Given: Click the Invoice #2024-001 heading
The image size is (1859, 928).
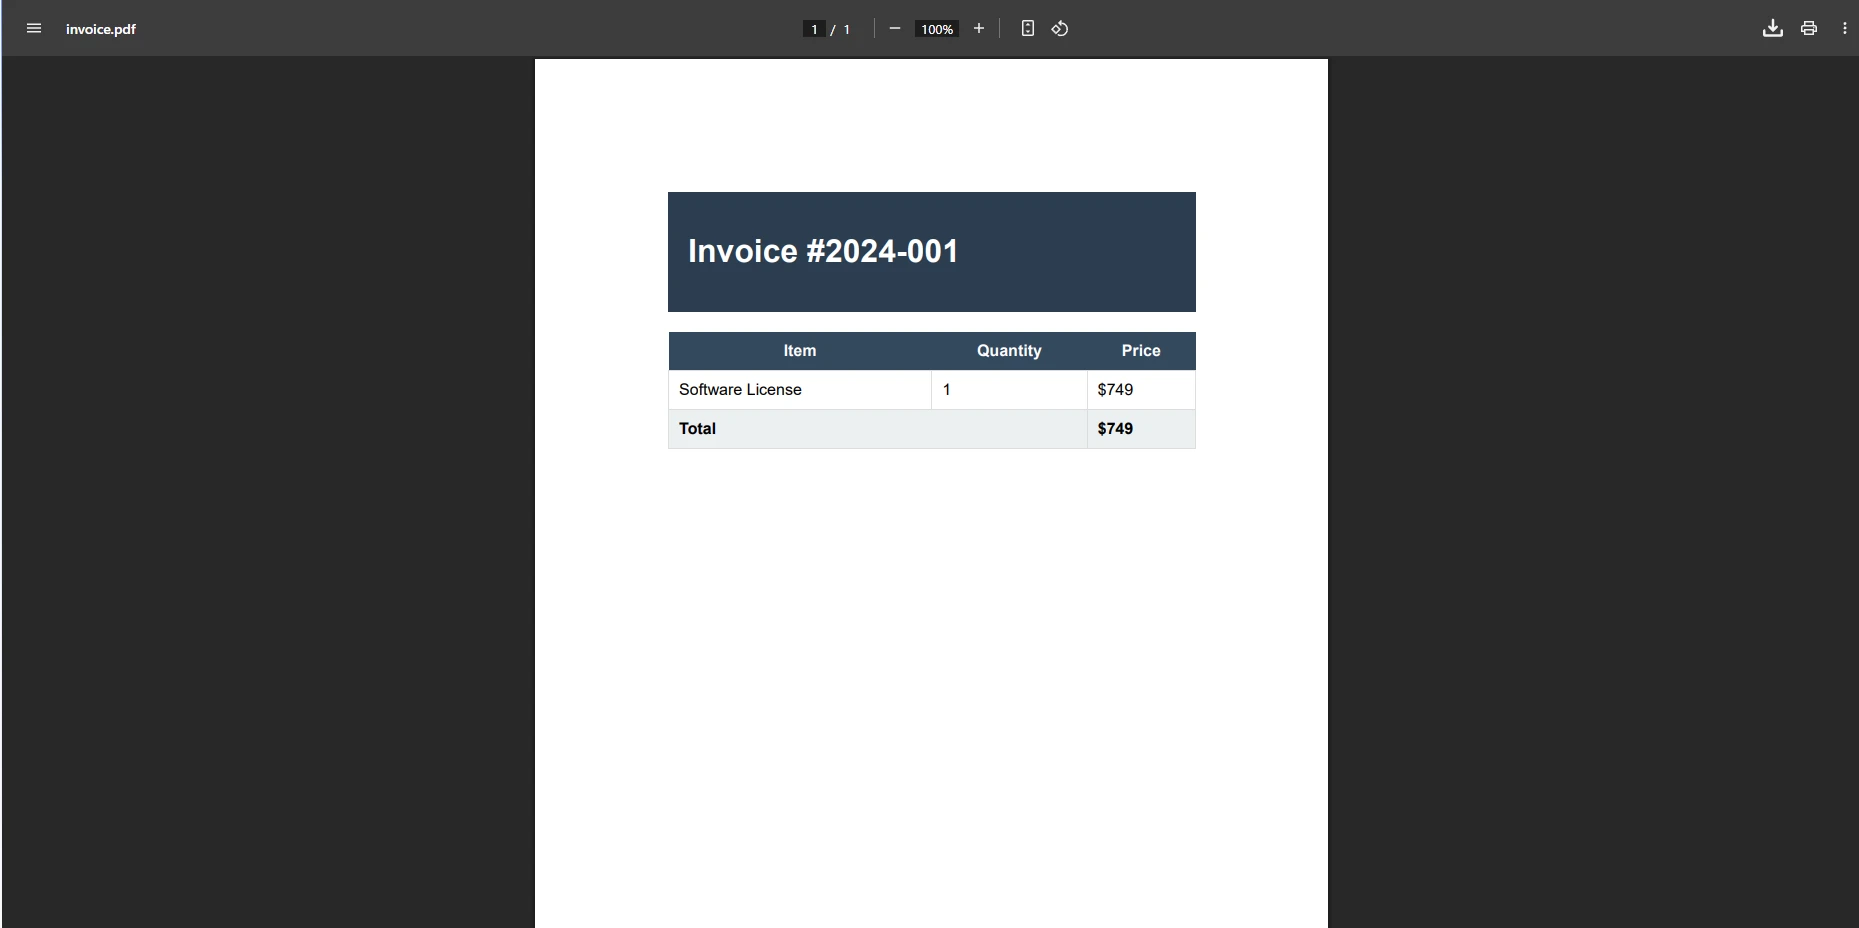Looking at the screenshot, I should (x=822, y=251).
